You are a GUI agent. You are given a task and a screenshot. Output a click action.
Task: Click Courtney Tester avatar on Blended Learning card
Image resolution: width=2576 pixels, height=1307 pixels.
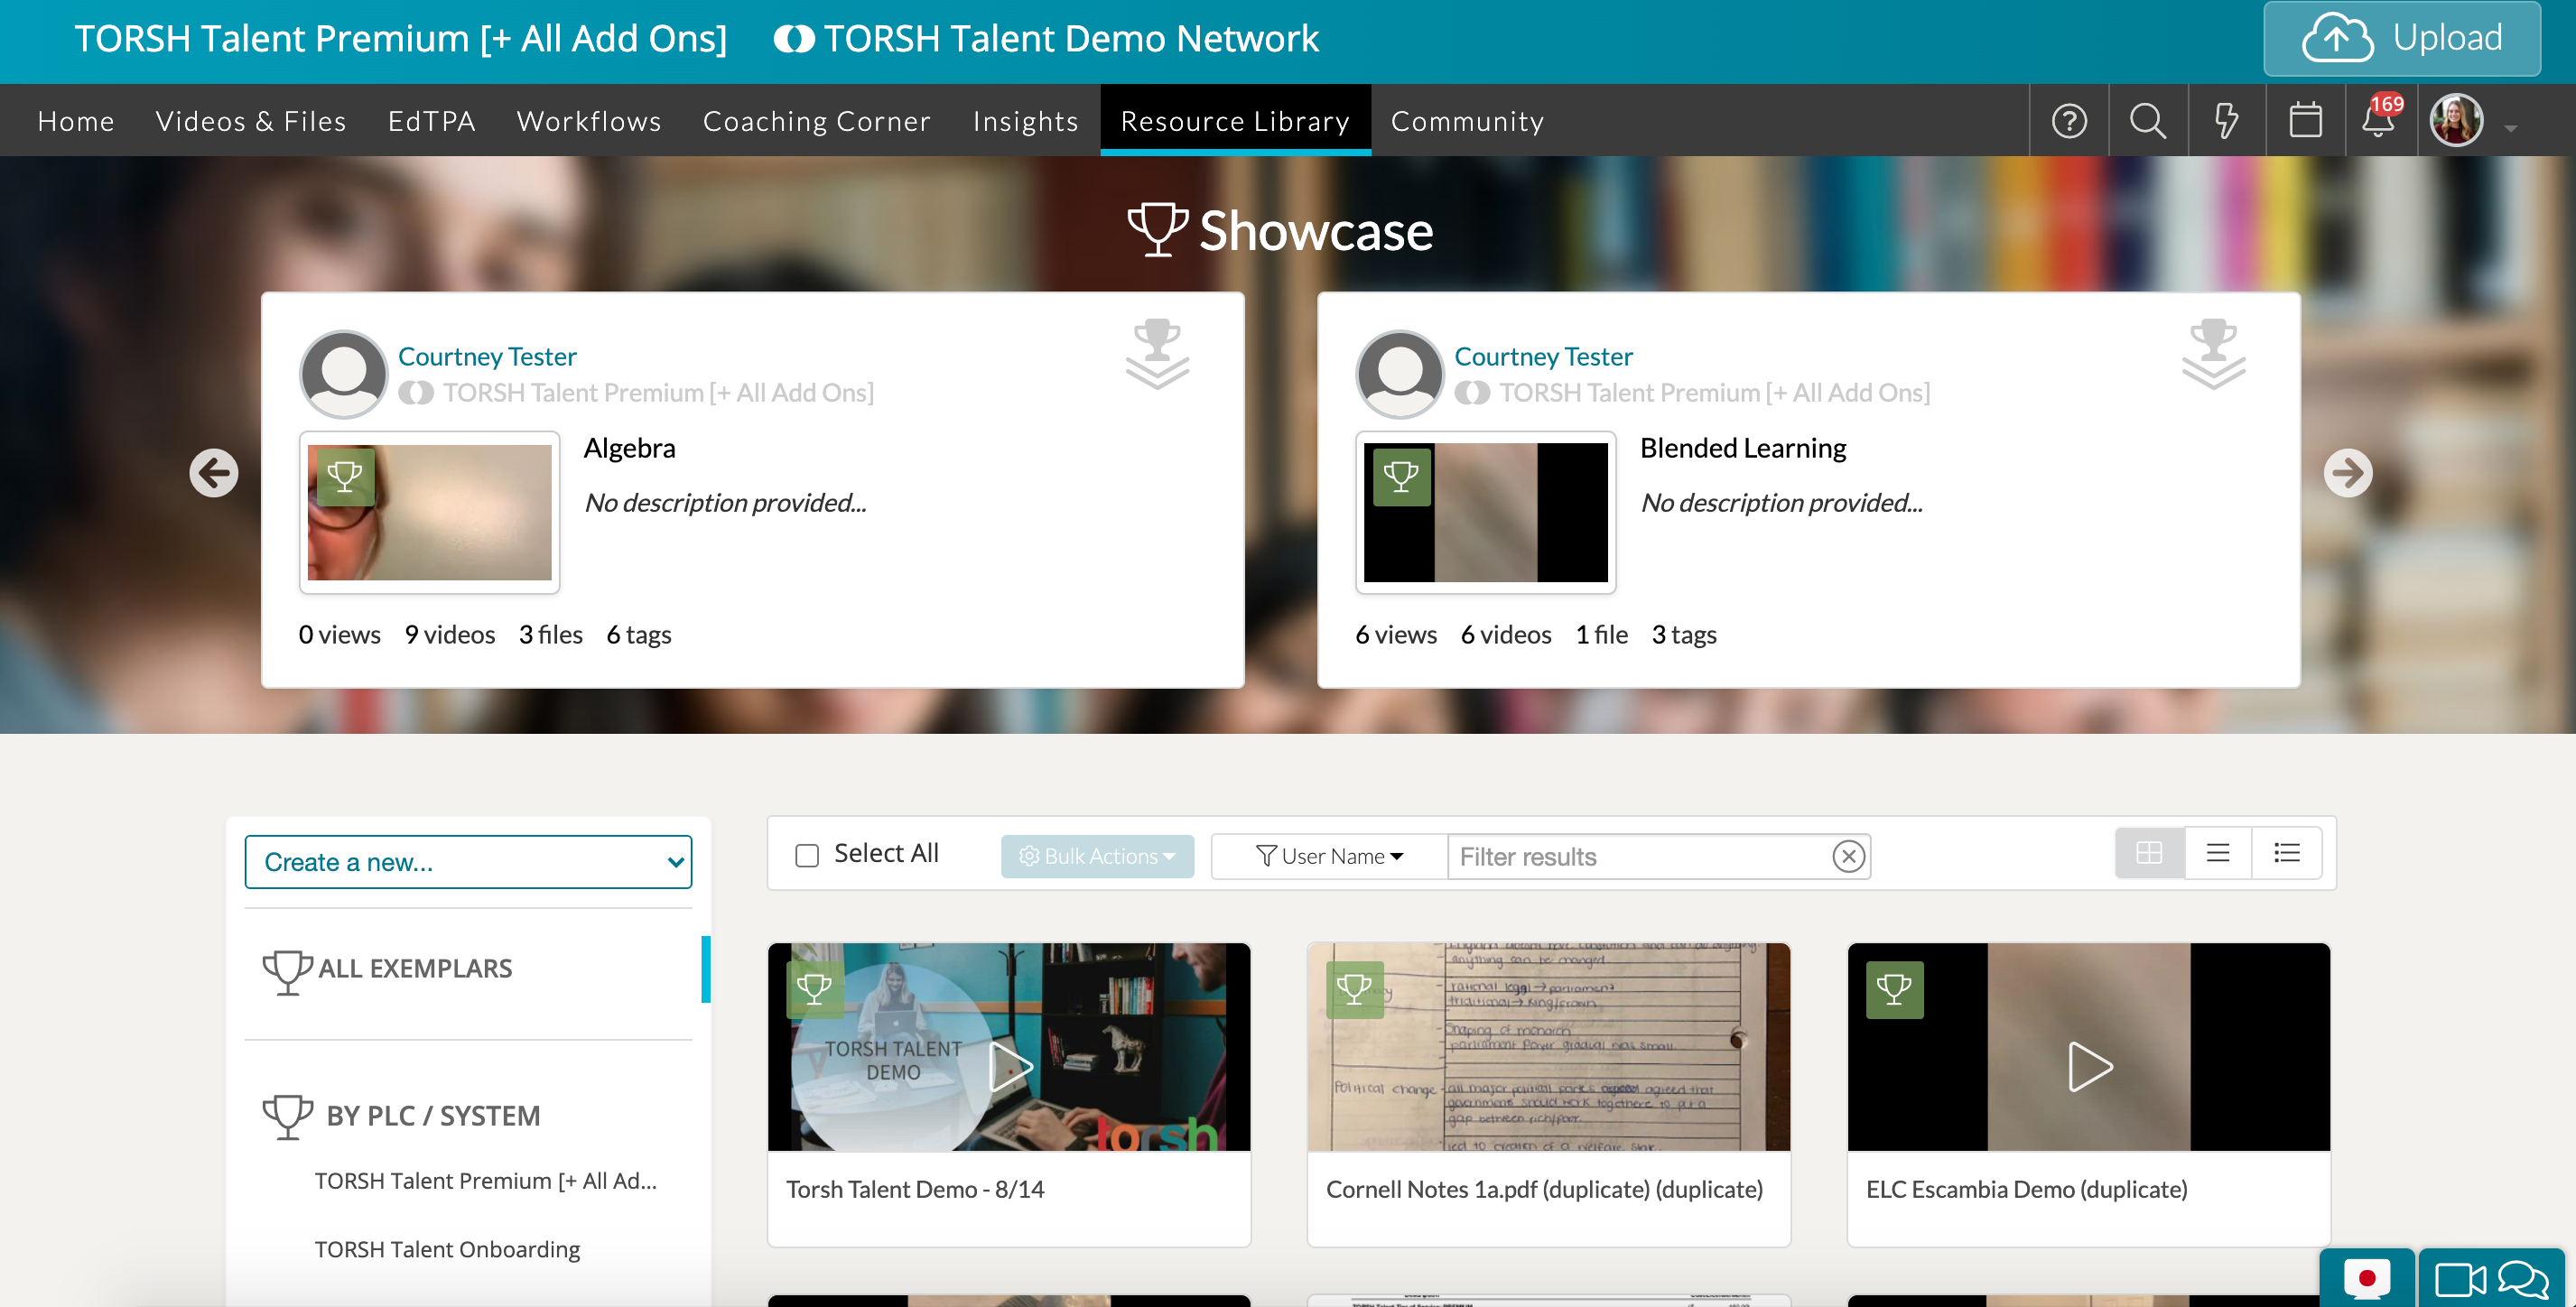[1399, 374]
